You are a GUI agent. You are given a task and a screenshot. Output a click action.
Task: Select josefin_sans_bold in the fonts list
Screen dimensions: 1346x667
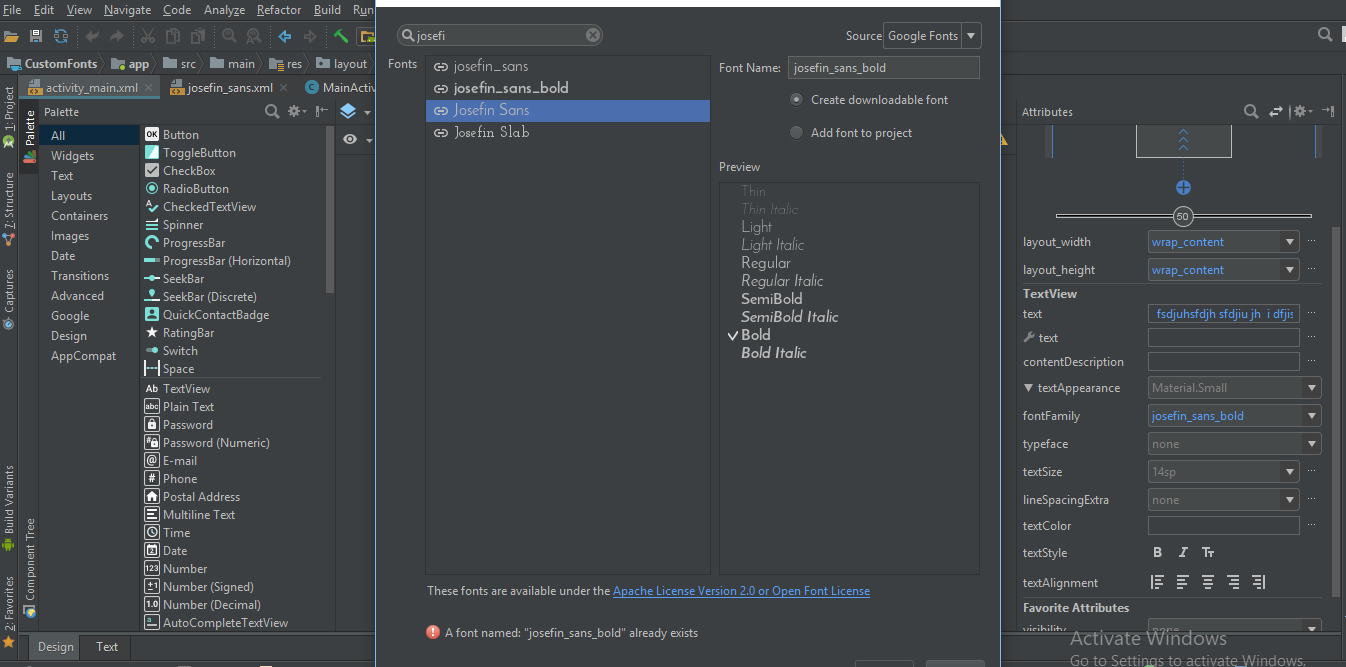point(568,88)
